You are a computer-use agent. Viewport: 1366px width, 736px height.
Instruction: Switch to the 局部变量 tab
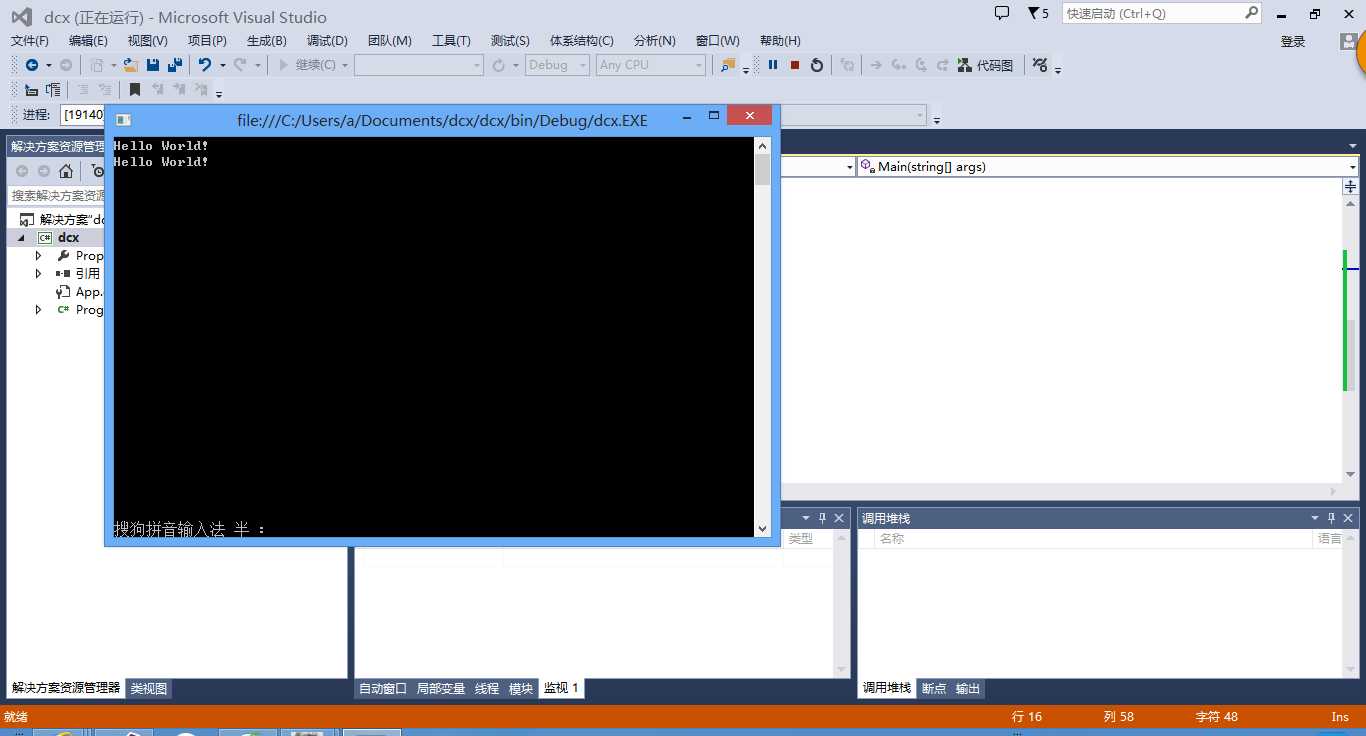(x=441, y=689)
